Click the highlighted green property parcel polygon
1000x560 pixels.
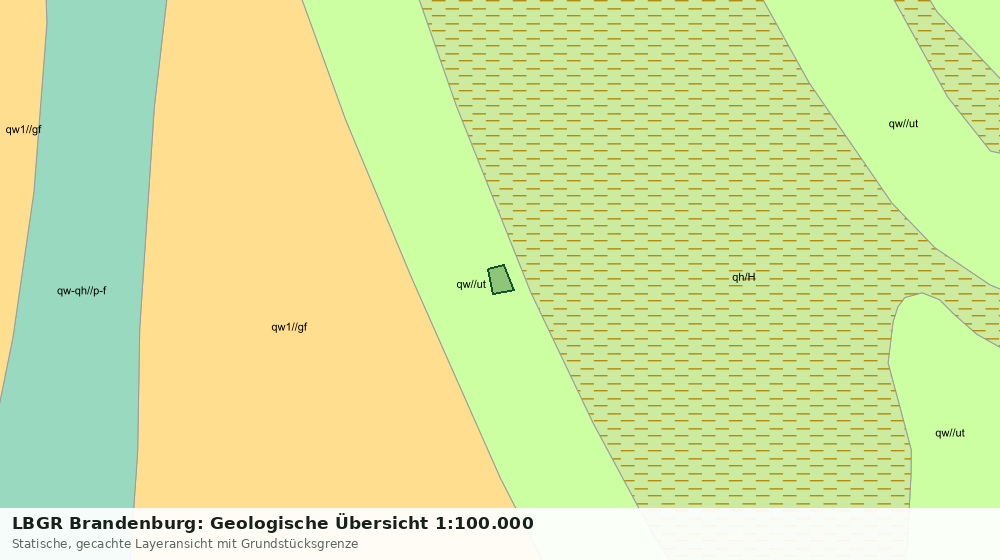click(501, 280)
